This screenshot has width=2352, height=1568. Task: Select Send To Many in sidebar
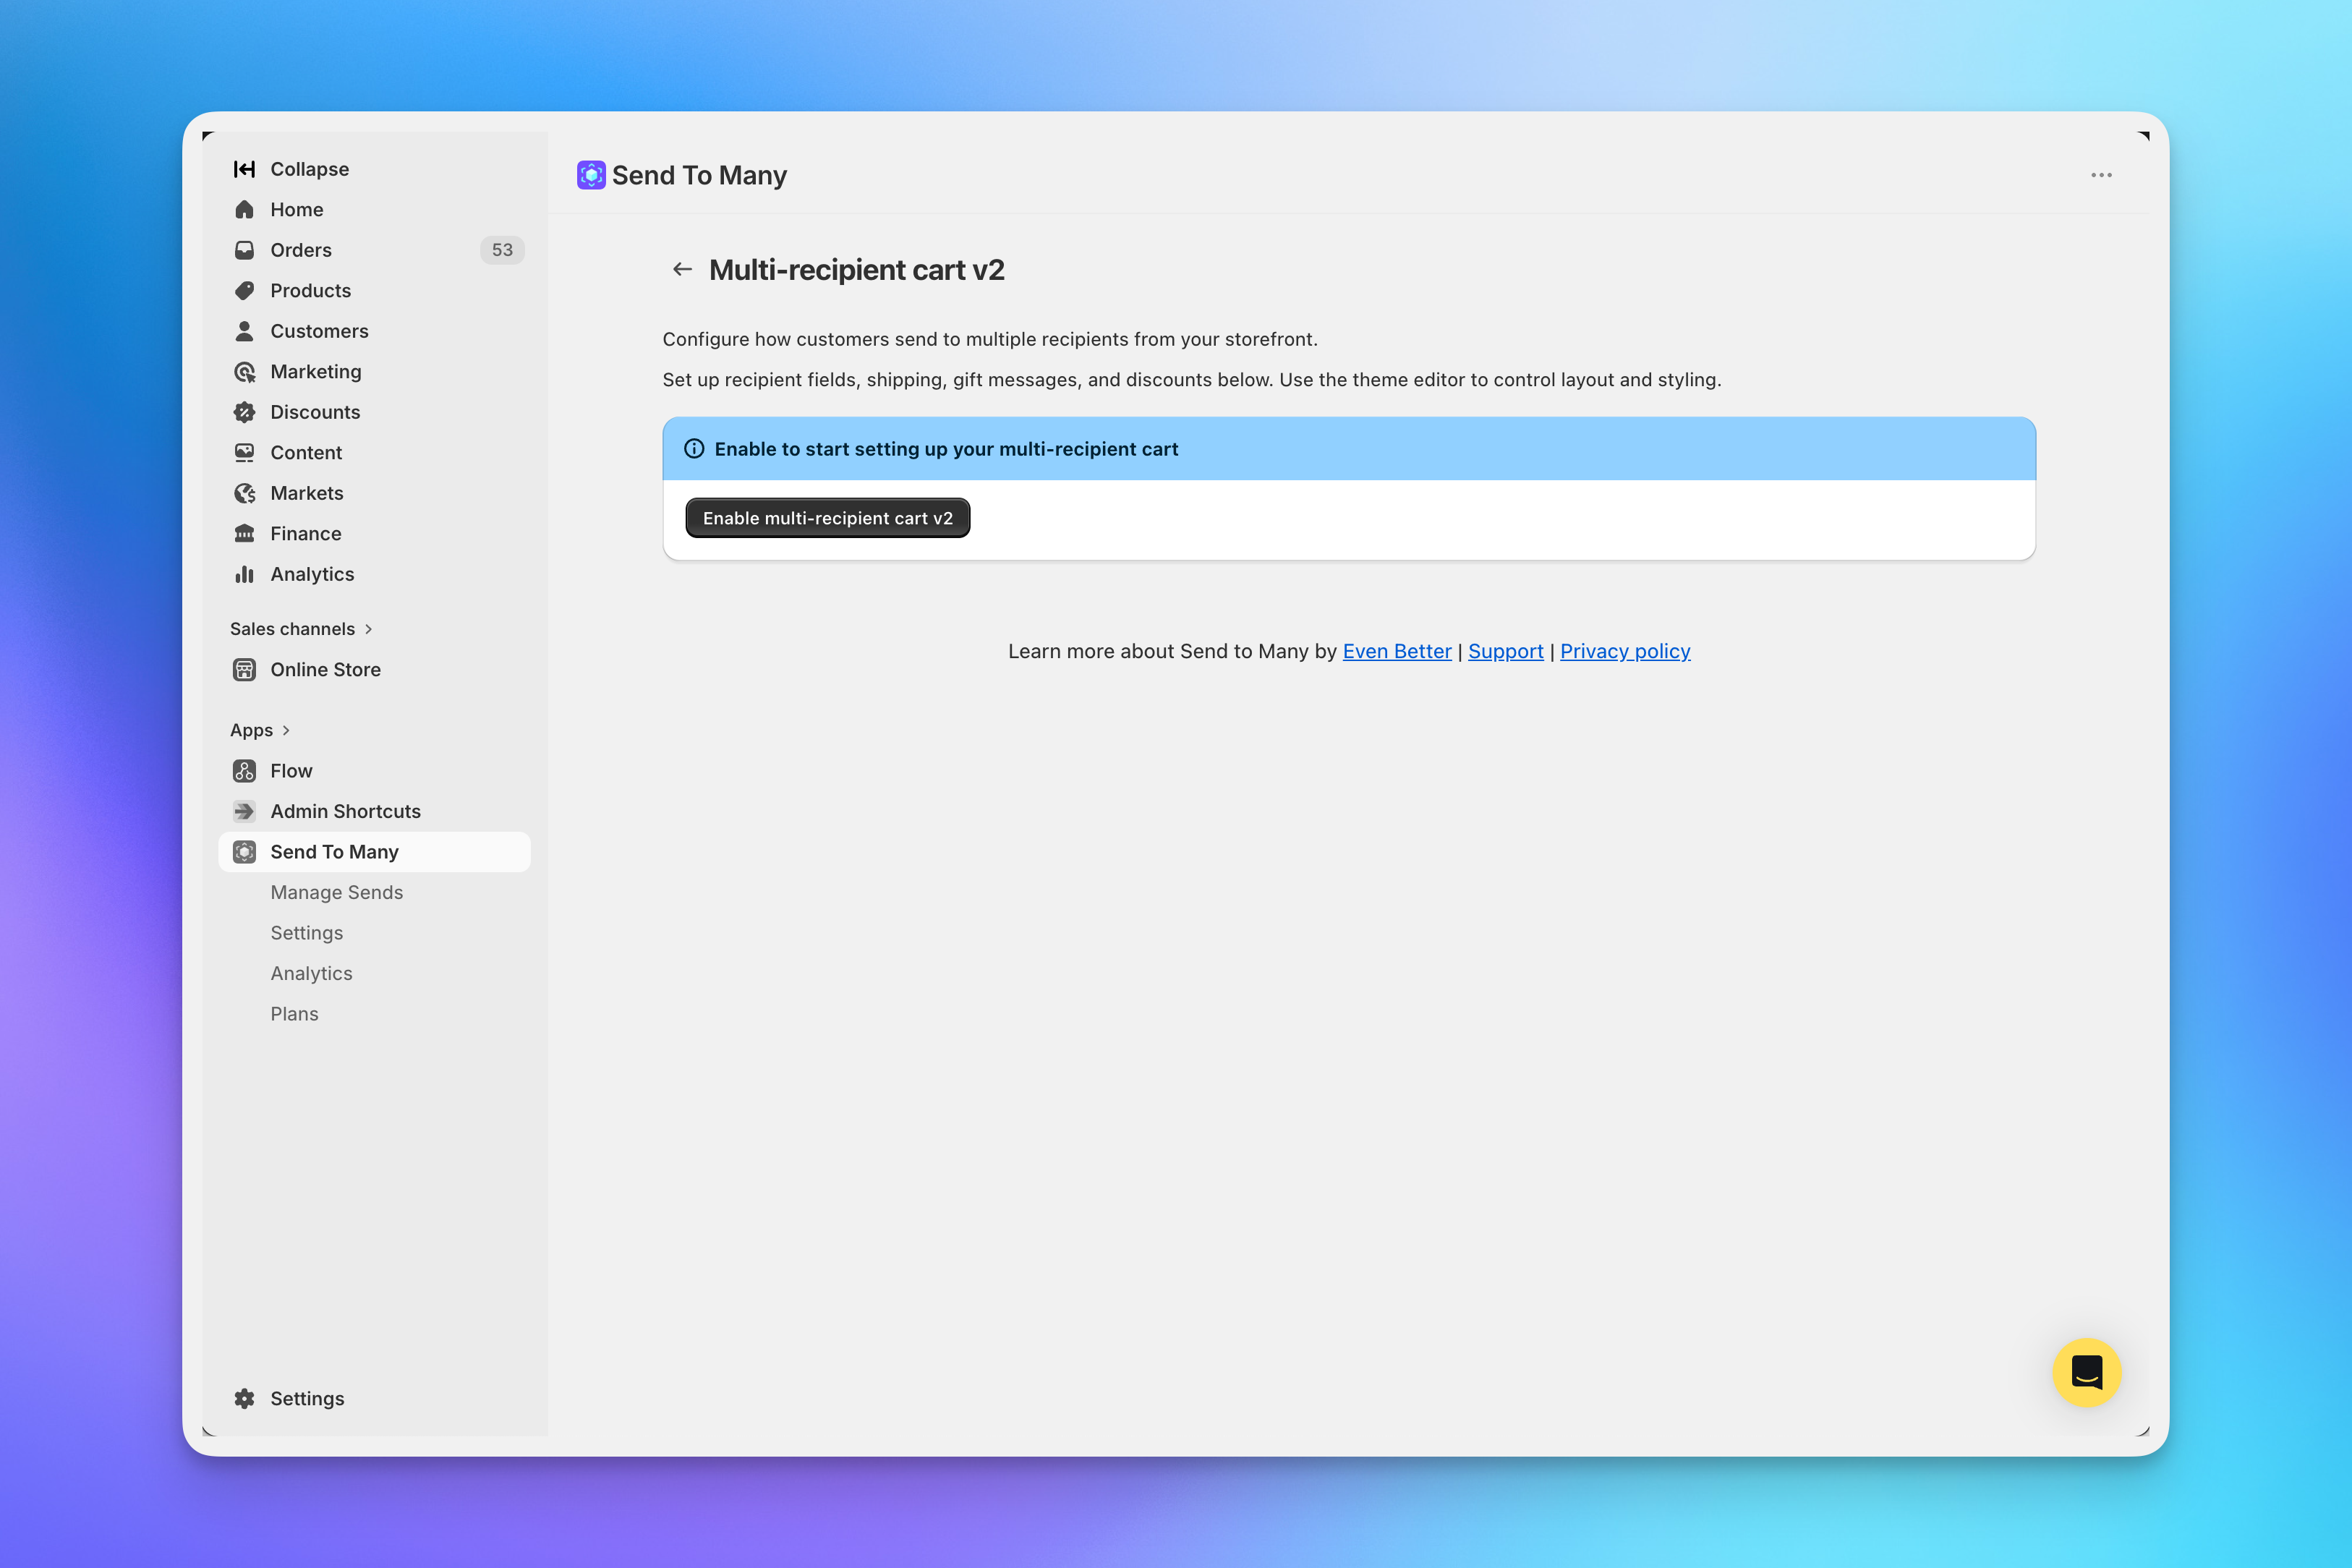coord(374,852)
